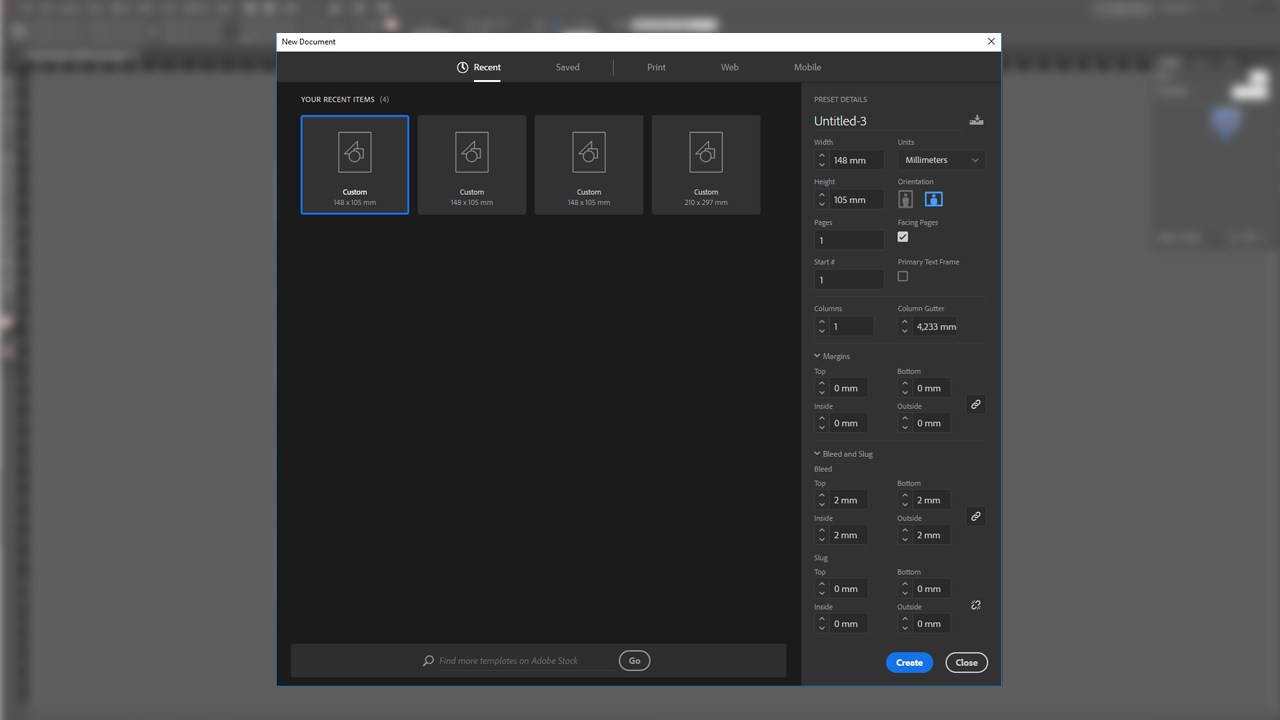The width and height of the screenshot is (1280, 720).
Task: Click the Create button
Action: [909, 662]
